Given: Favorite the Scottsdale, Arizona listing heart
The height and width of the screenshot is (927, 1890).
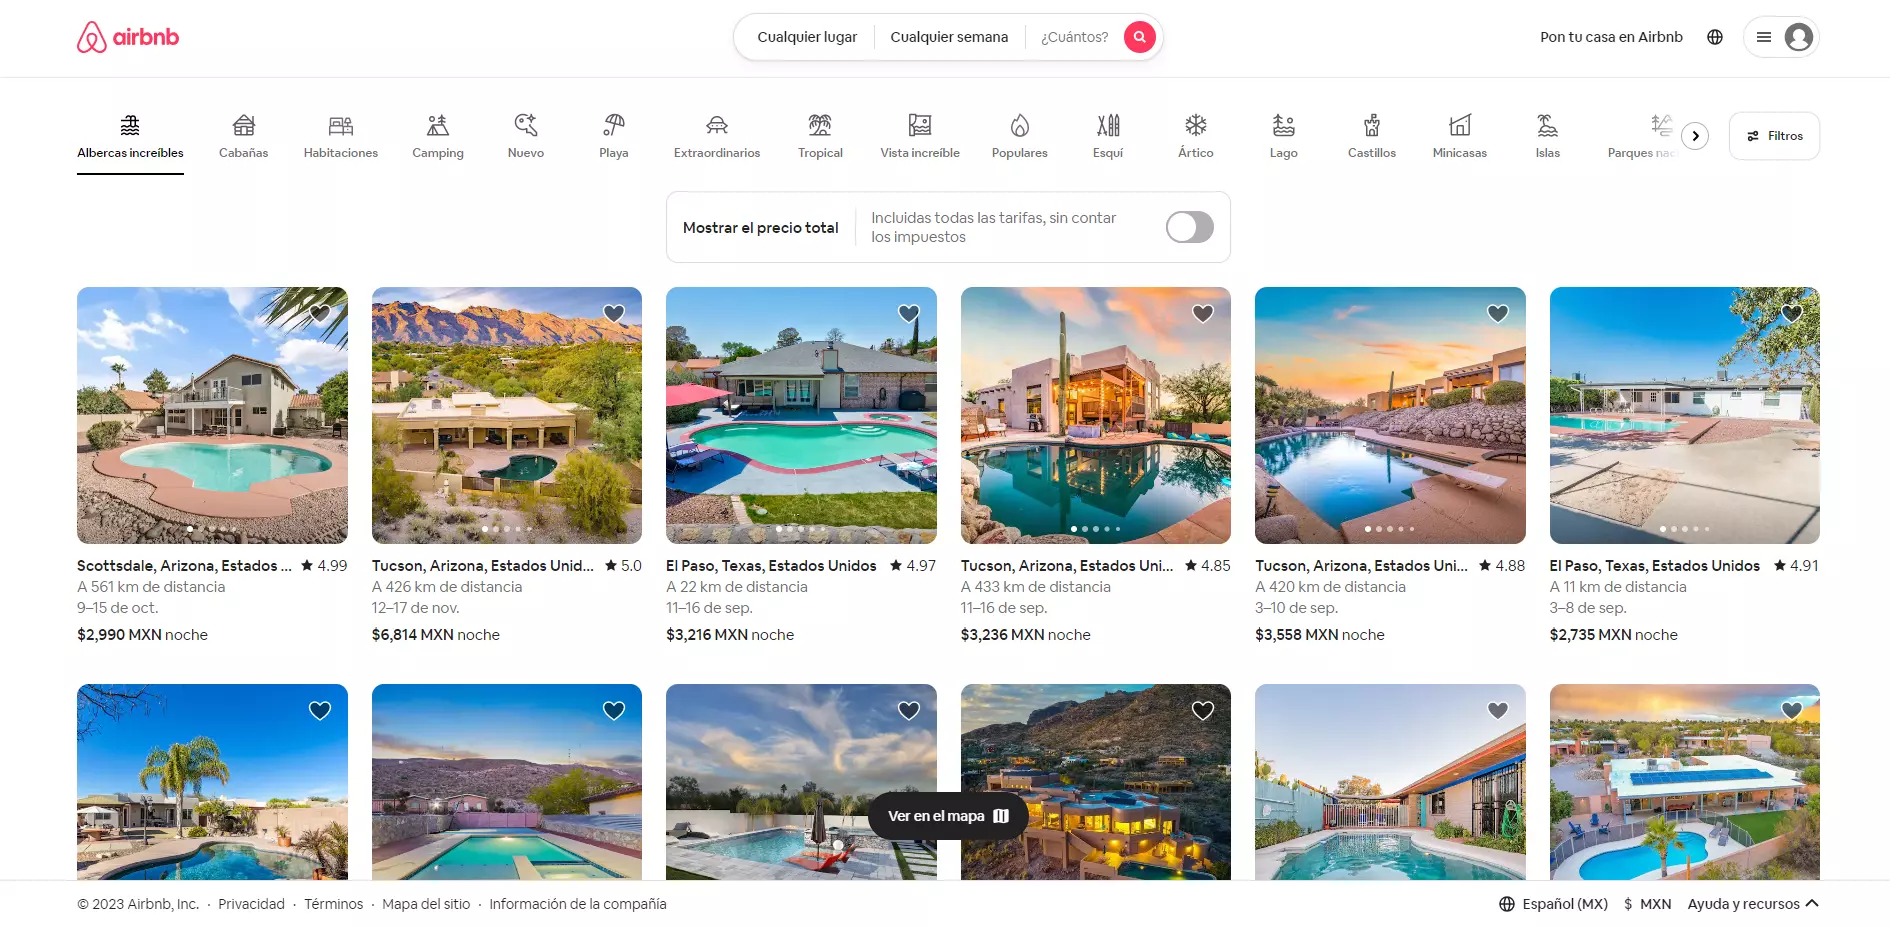Looking at the screenshot, I should tap(320, 314).
